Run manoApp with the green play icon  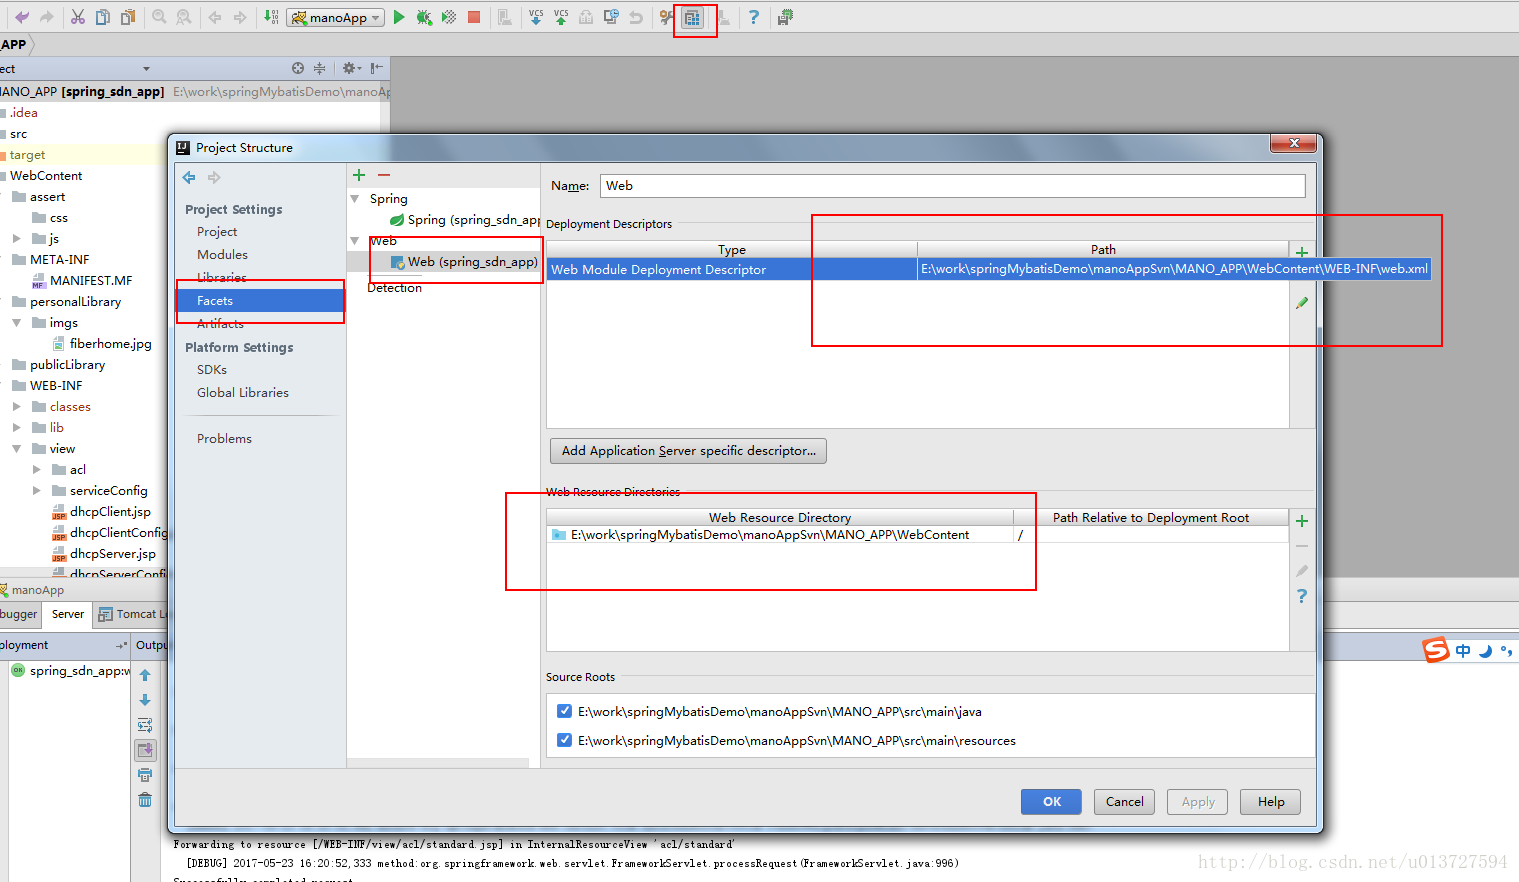(x=399, y=17)
